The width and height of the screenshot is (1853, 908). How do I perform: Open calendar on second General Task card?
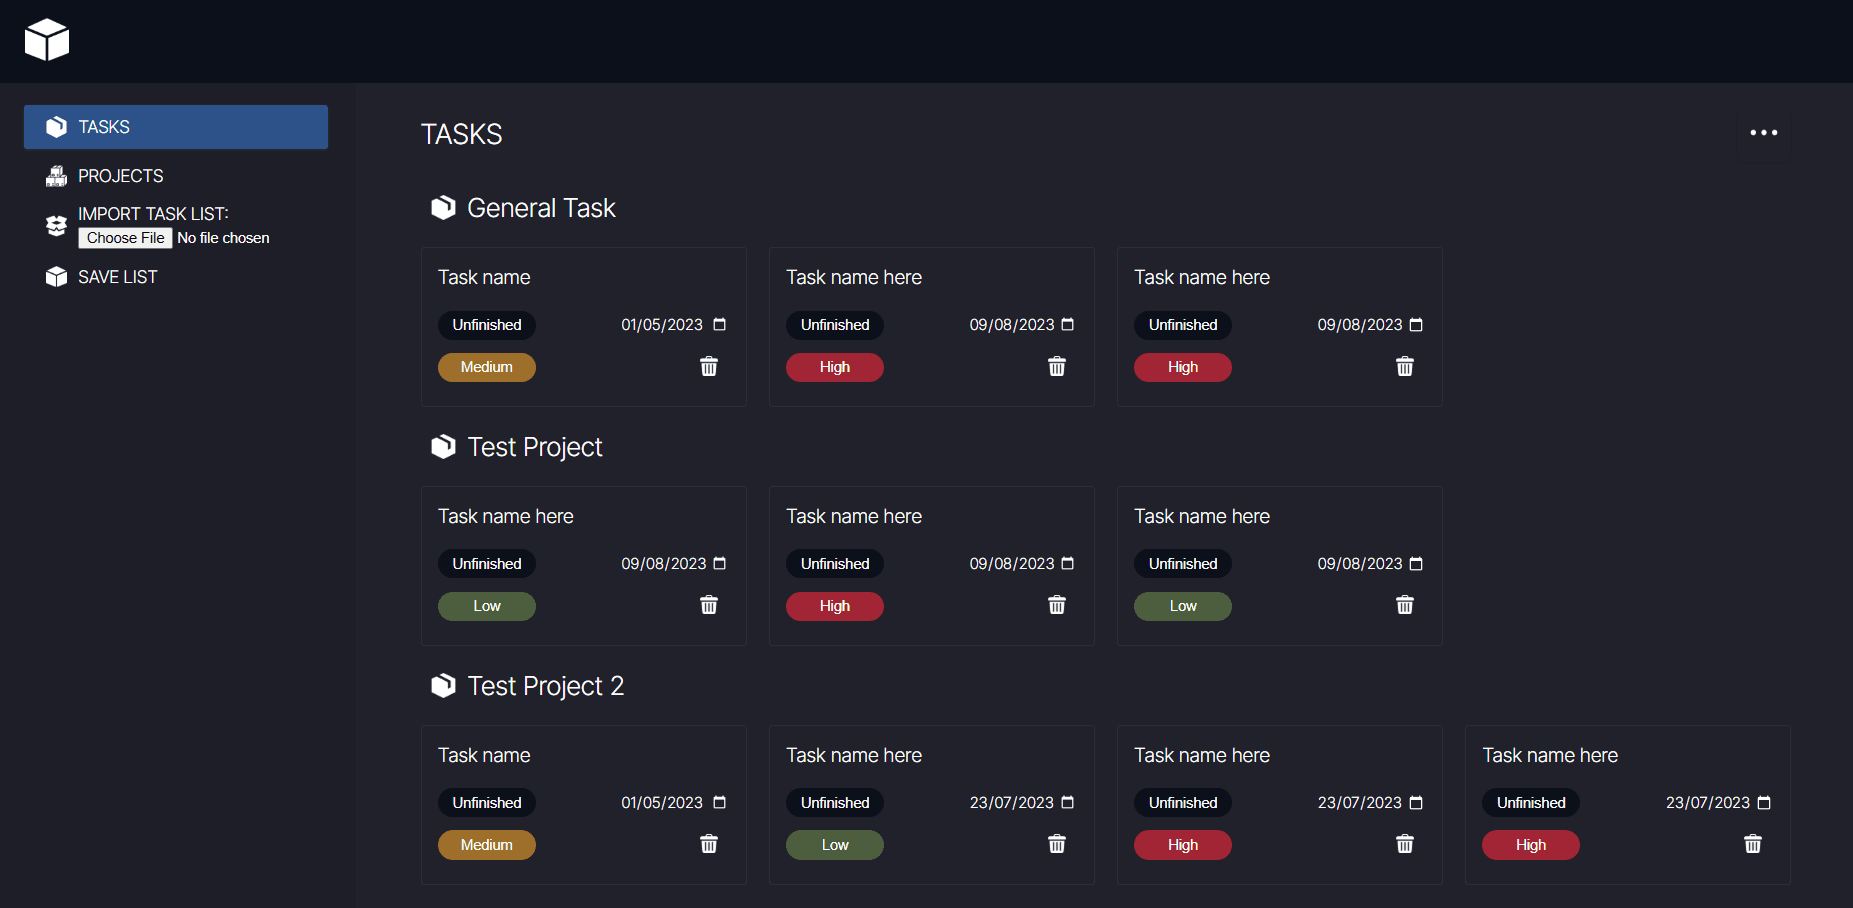click(x=1067, y=324)
